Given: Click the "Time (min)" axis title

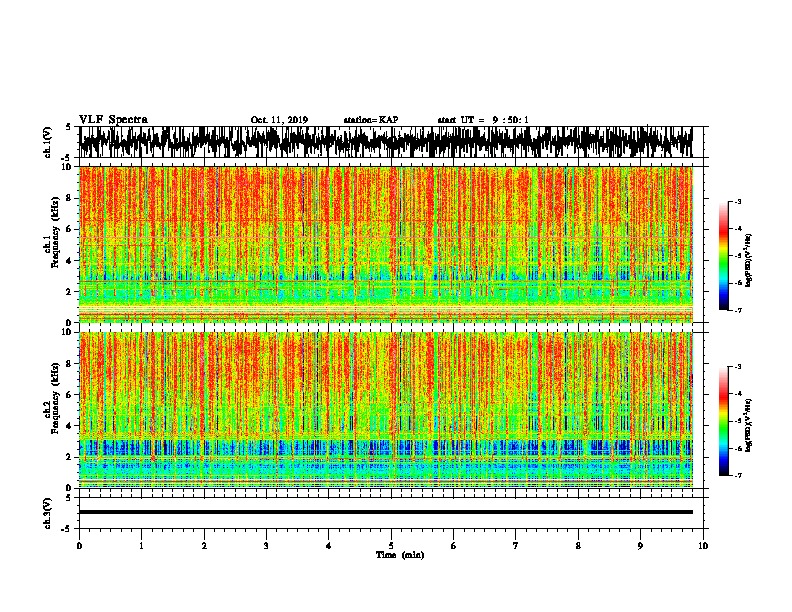Looking at the screenshot, I should [400, 555].
